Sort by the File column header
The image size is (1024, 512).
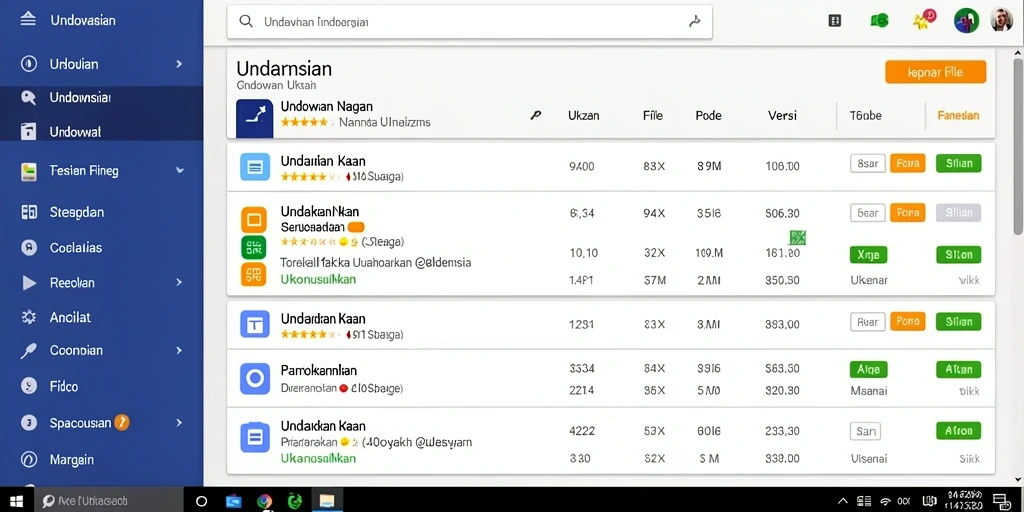tap(652, 116)
